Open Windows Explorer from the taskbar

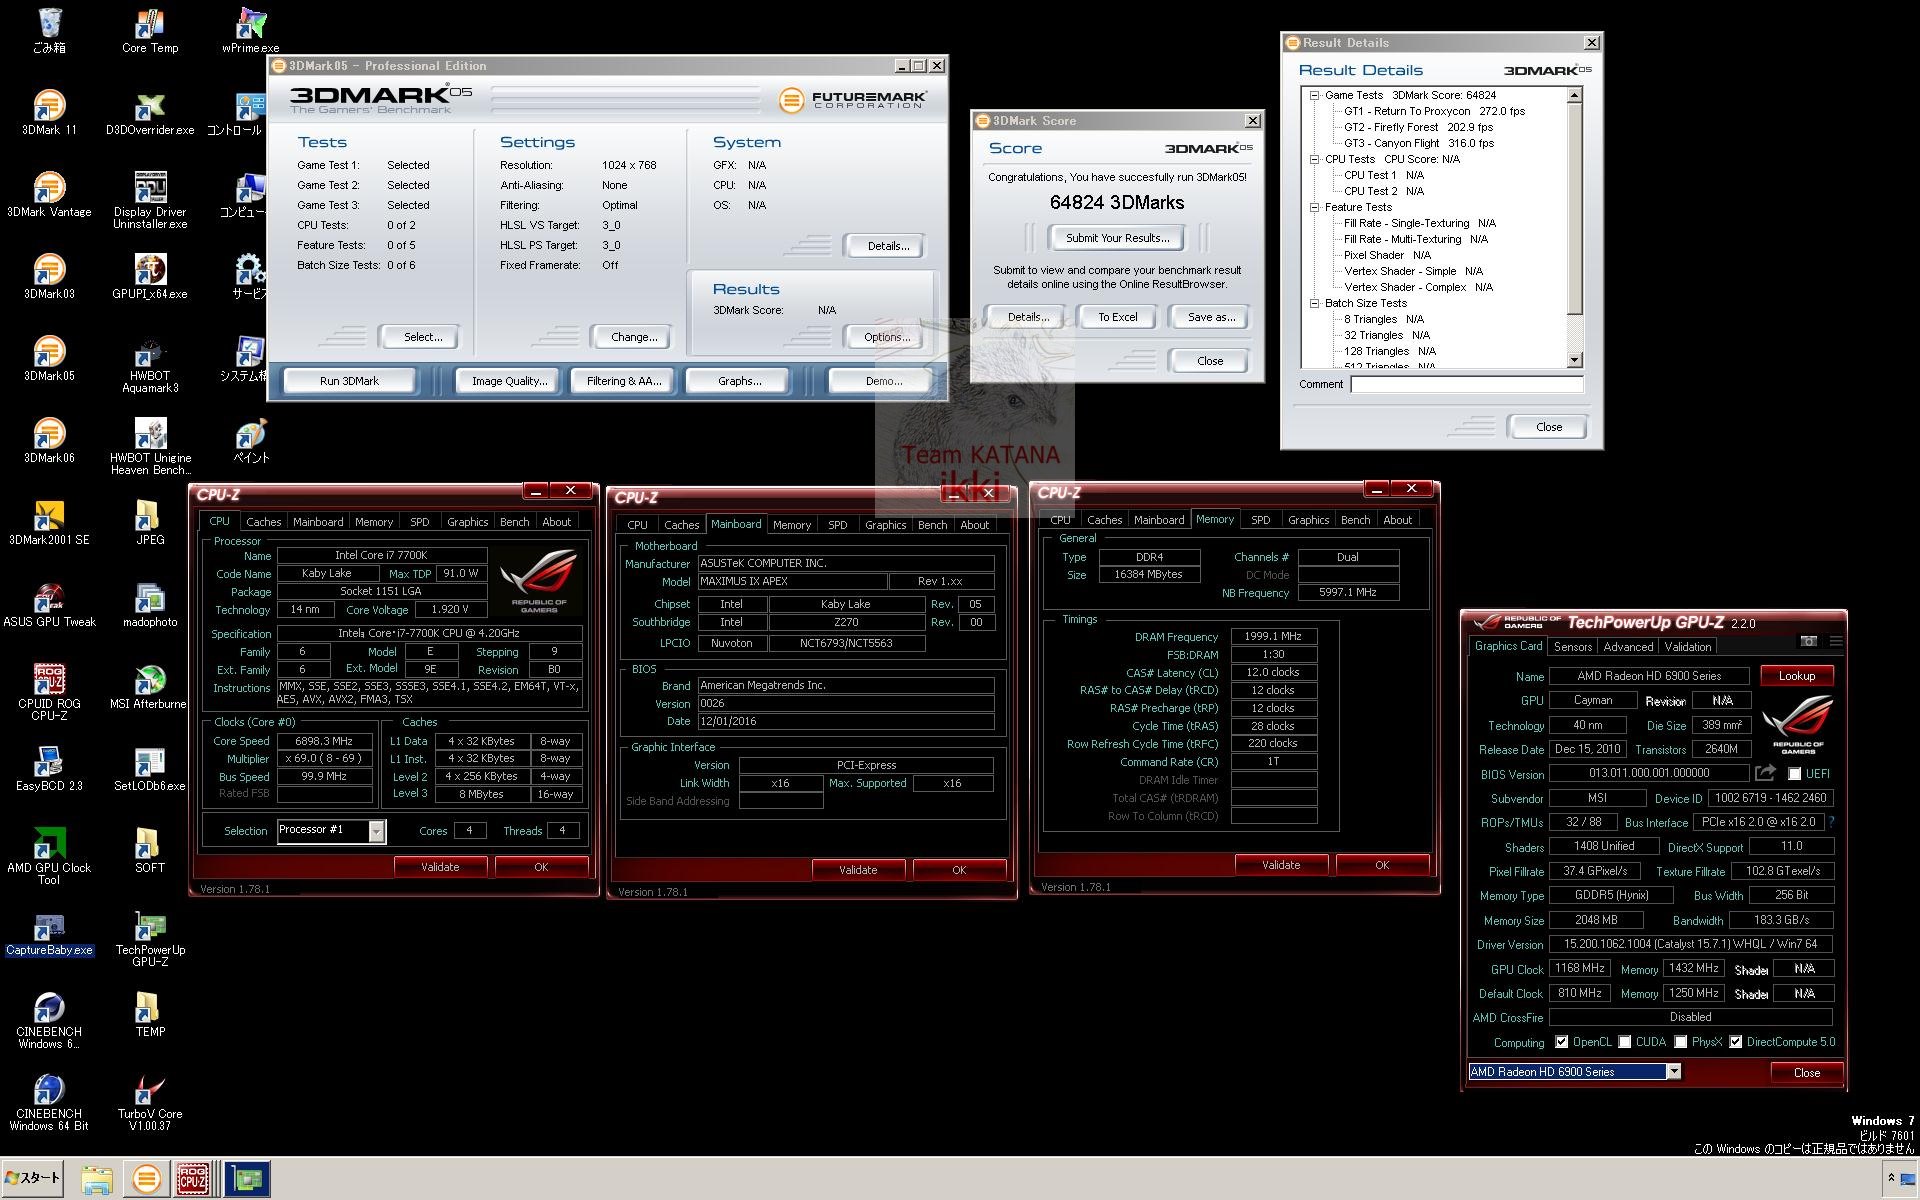(x=96, y=1179)
